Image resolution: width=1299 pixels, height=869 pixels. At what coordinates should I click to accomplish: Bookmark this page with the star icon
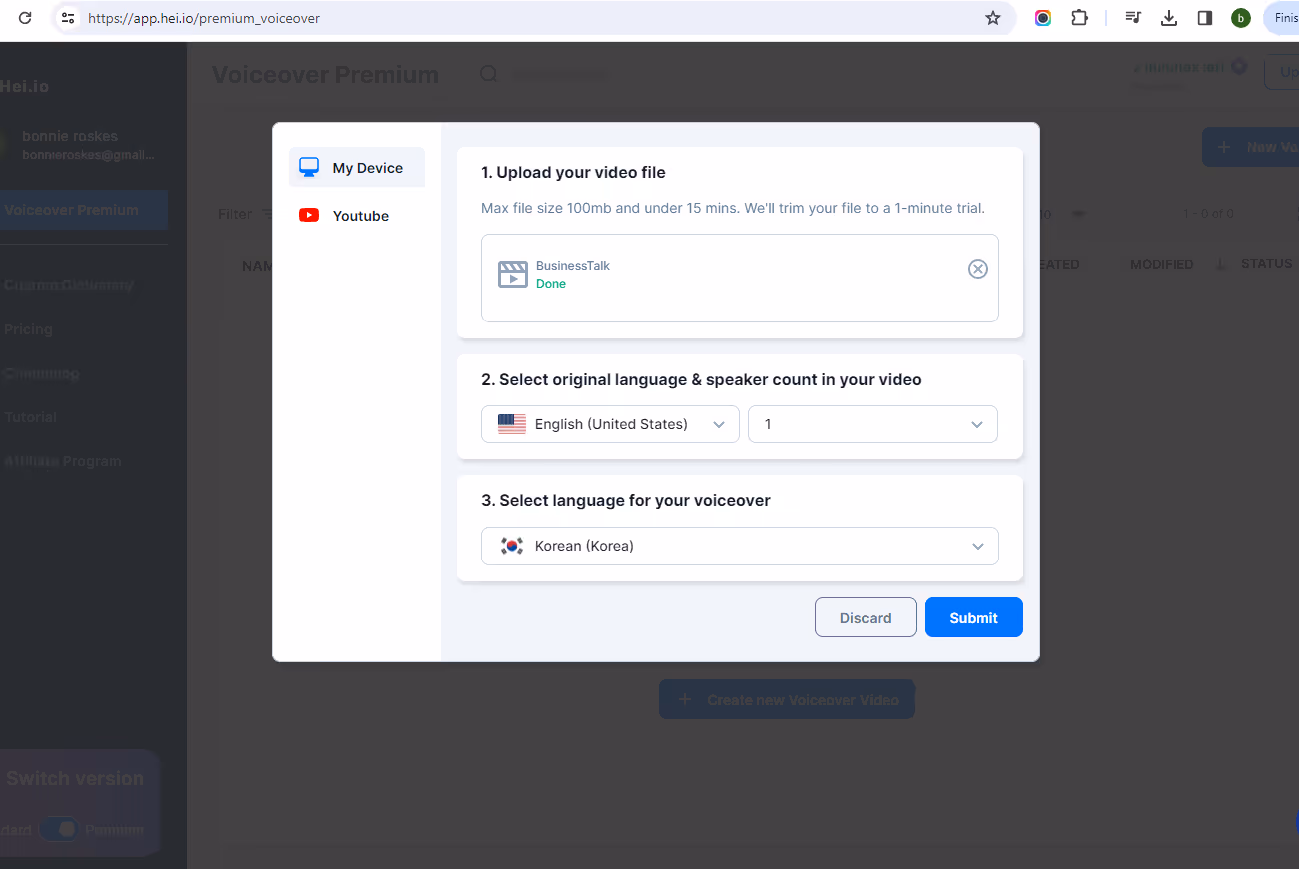pyautogui.click(x=993, y=18)
